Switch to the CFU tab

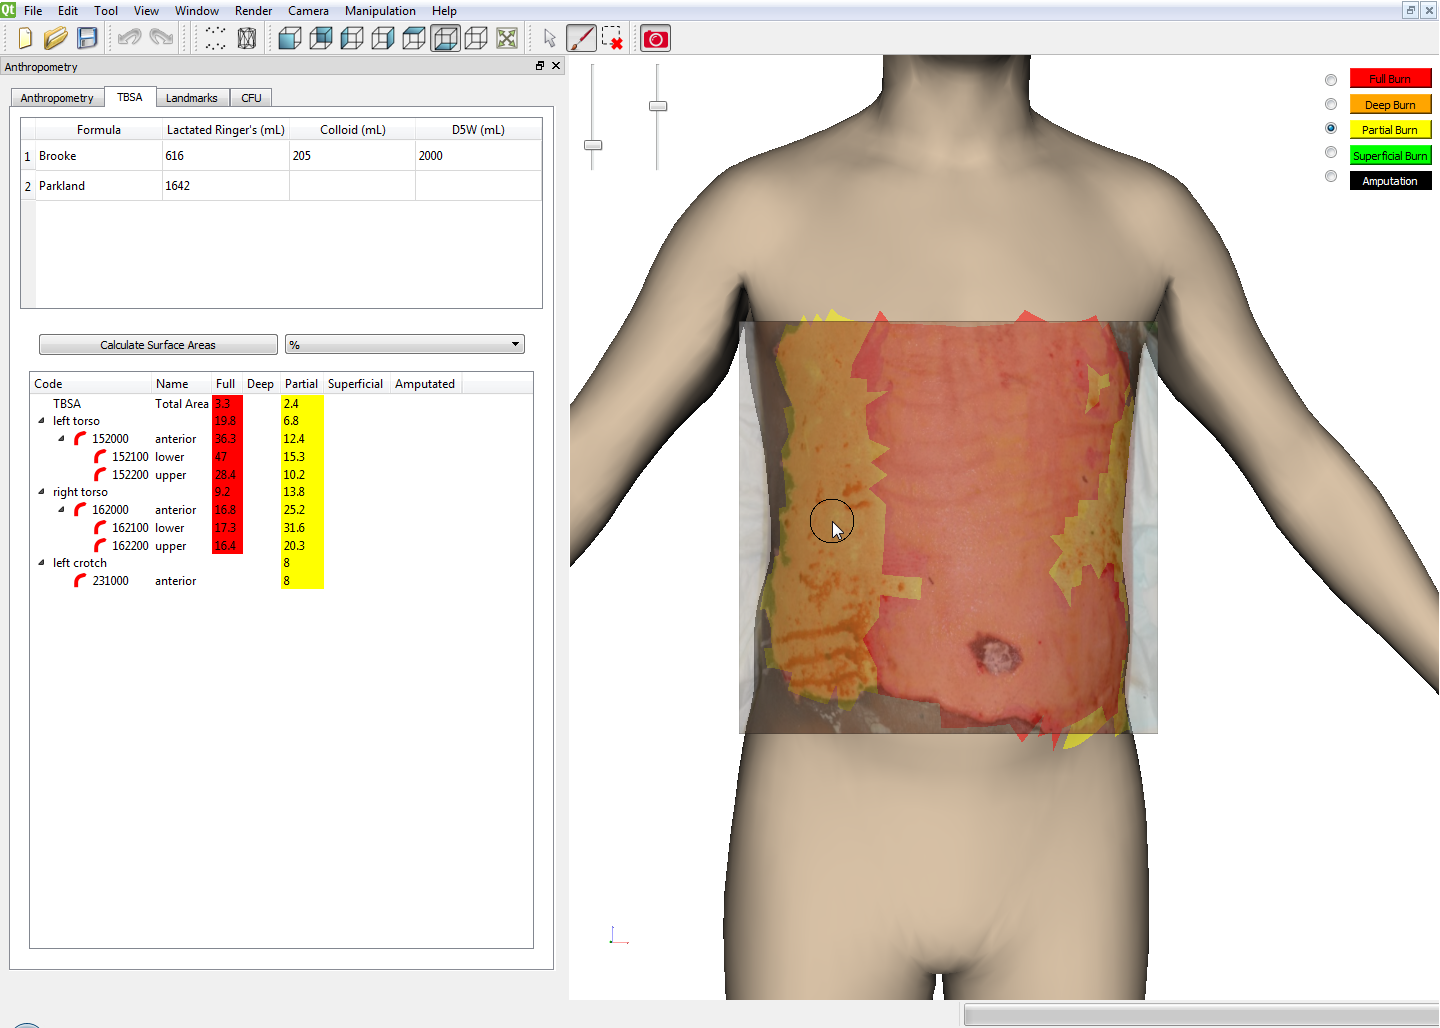pyautogui.click(x=251, y=98)
